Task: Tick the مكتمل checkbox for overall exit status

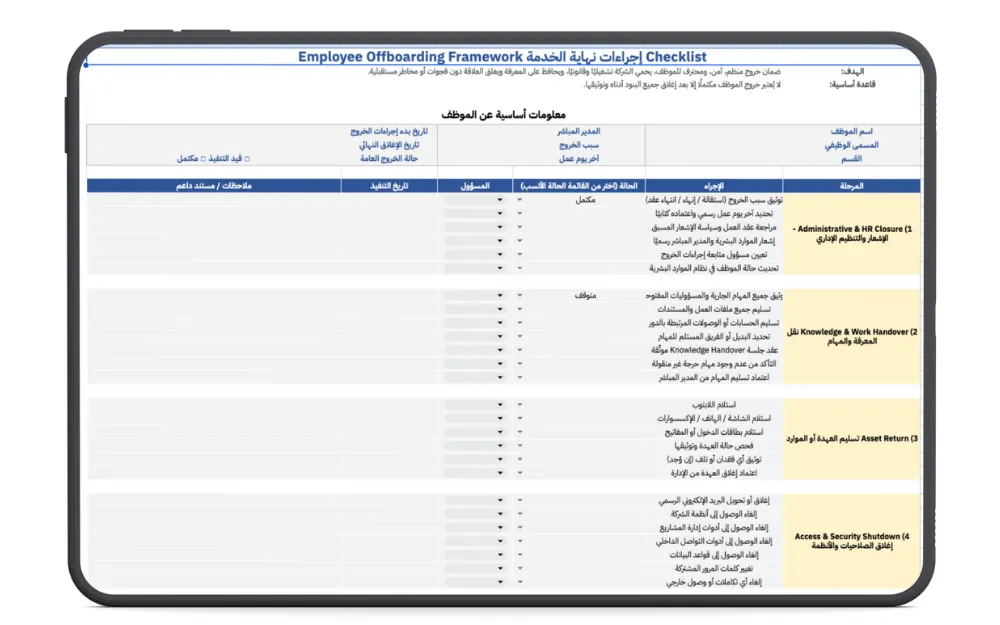Action: click(x=203, y=159)
